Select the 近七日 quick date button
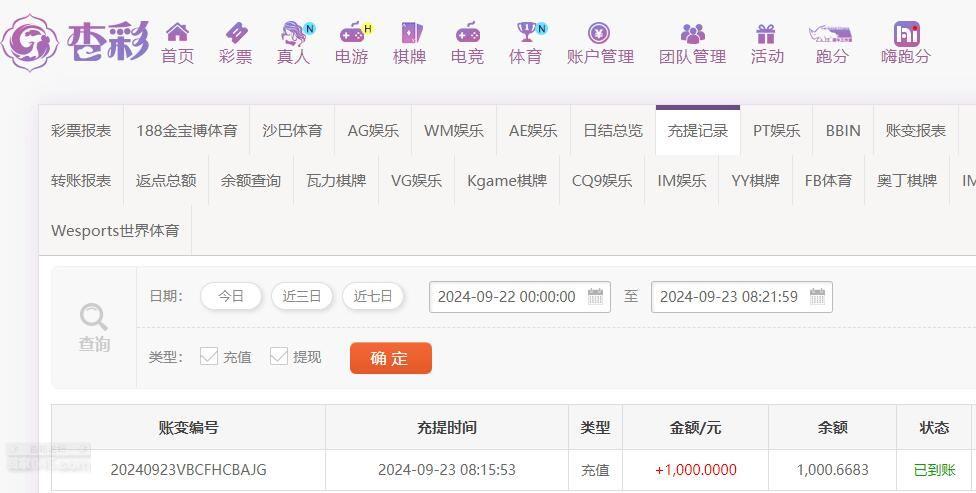The height and width of the screenshot is (493, 976). point(373,296)
